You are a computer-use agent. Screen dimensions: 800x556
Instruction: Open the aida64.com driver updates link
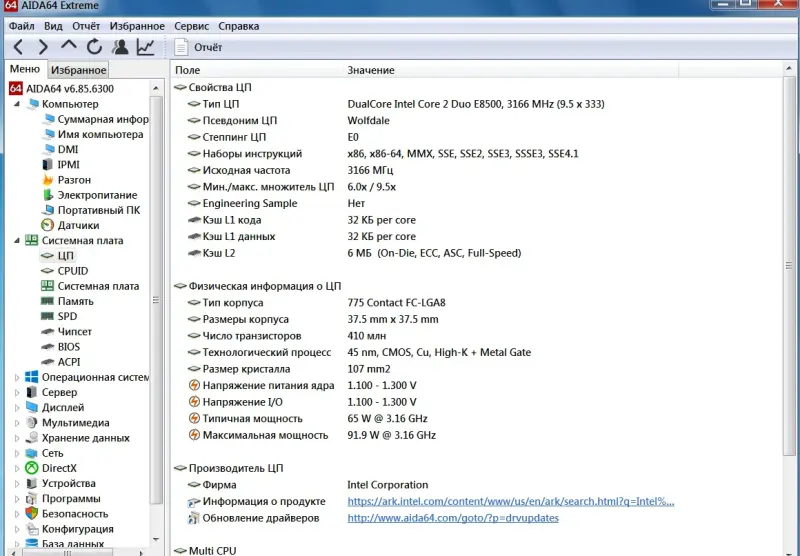453,518
